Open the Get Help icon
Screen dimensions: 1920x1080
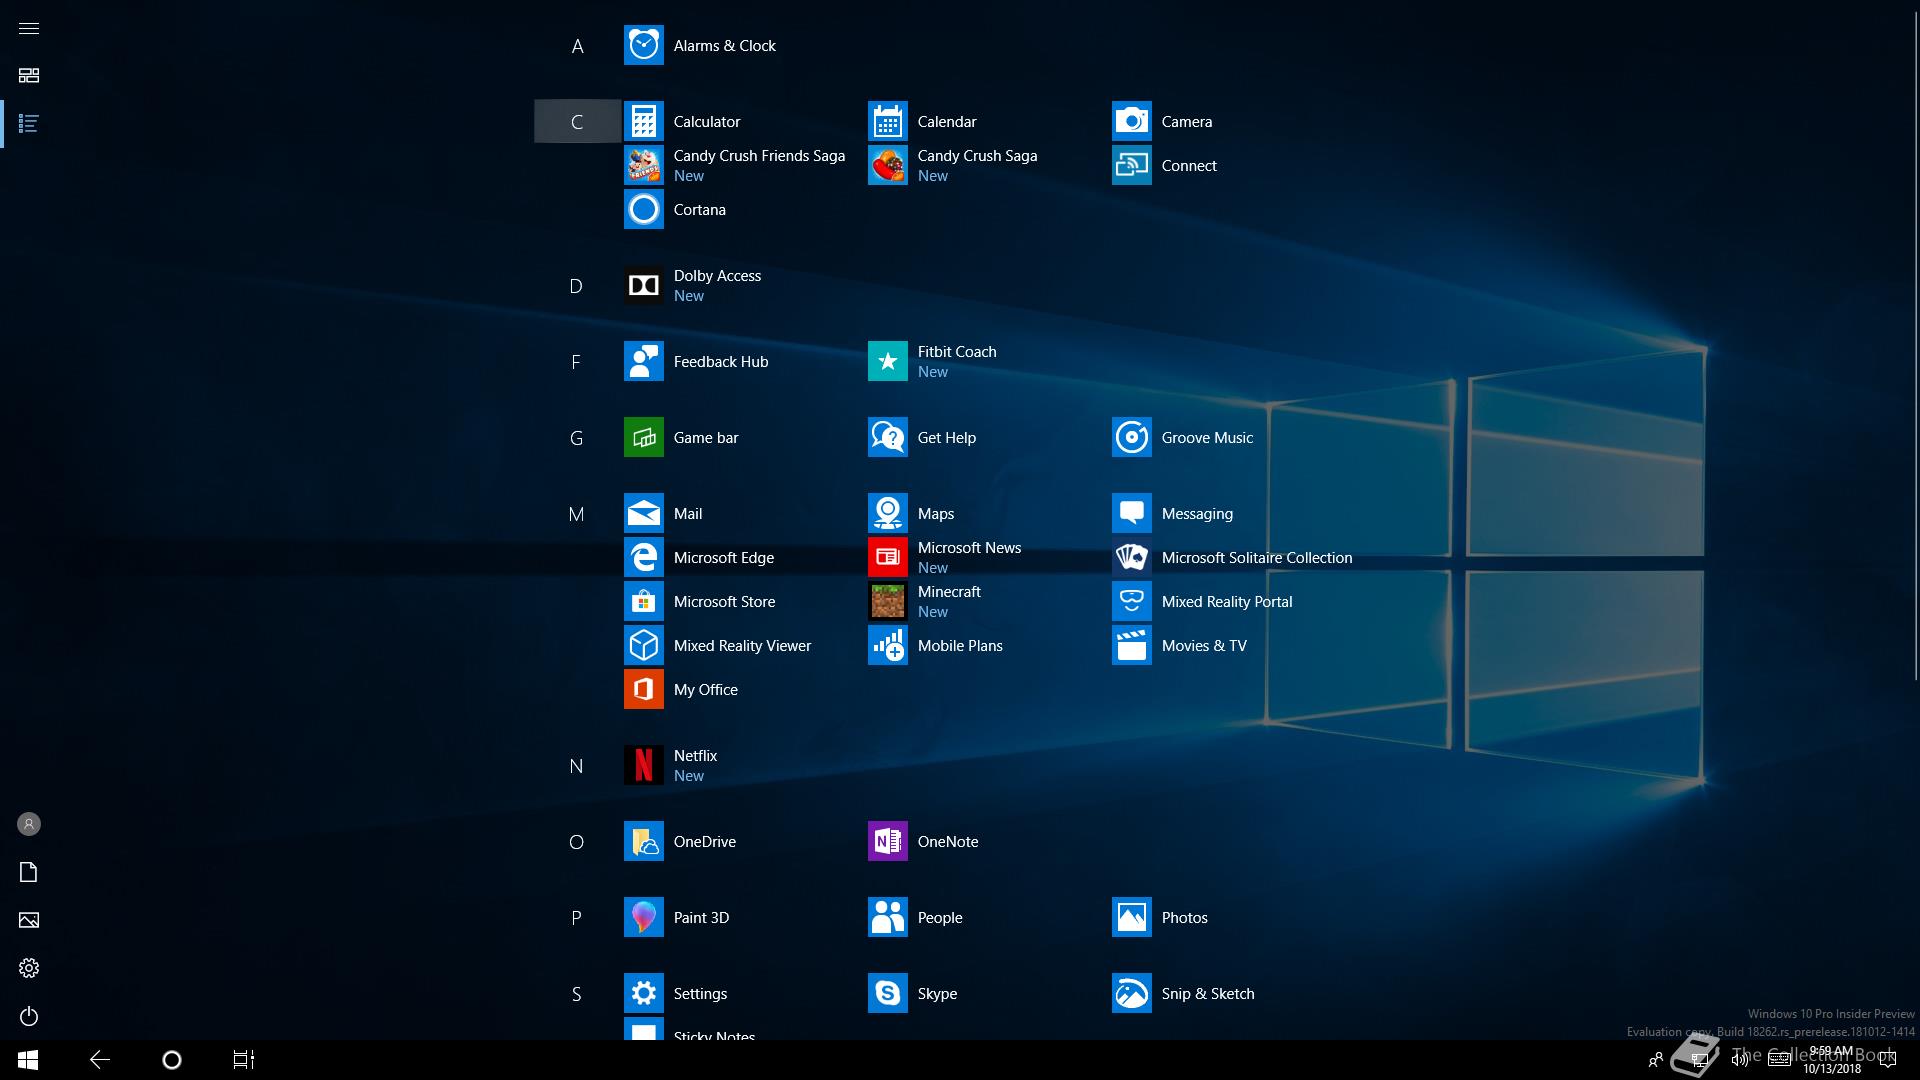click(887, 438)
